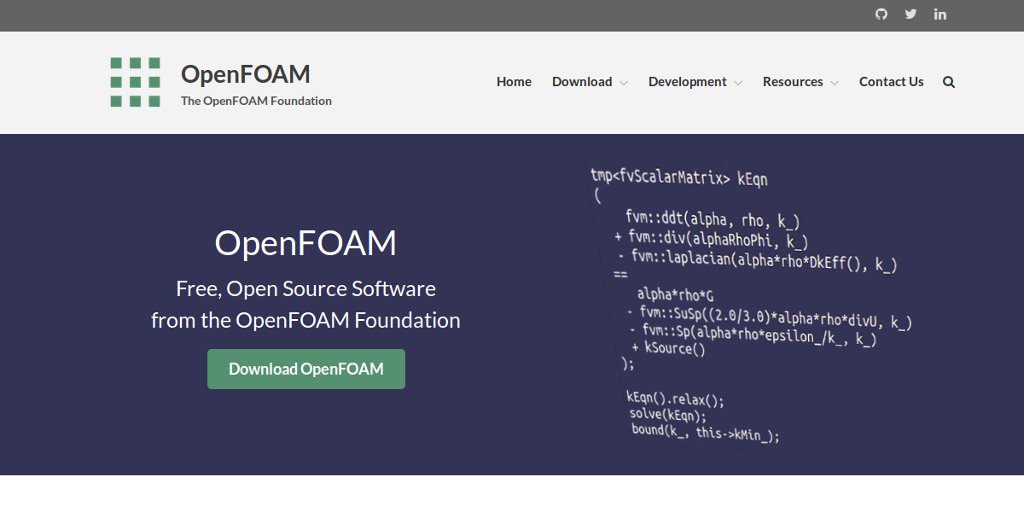Click the search magnifier icon
1024x512 pixels.
click(x=949, y=82)
